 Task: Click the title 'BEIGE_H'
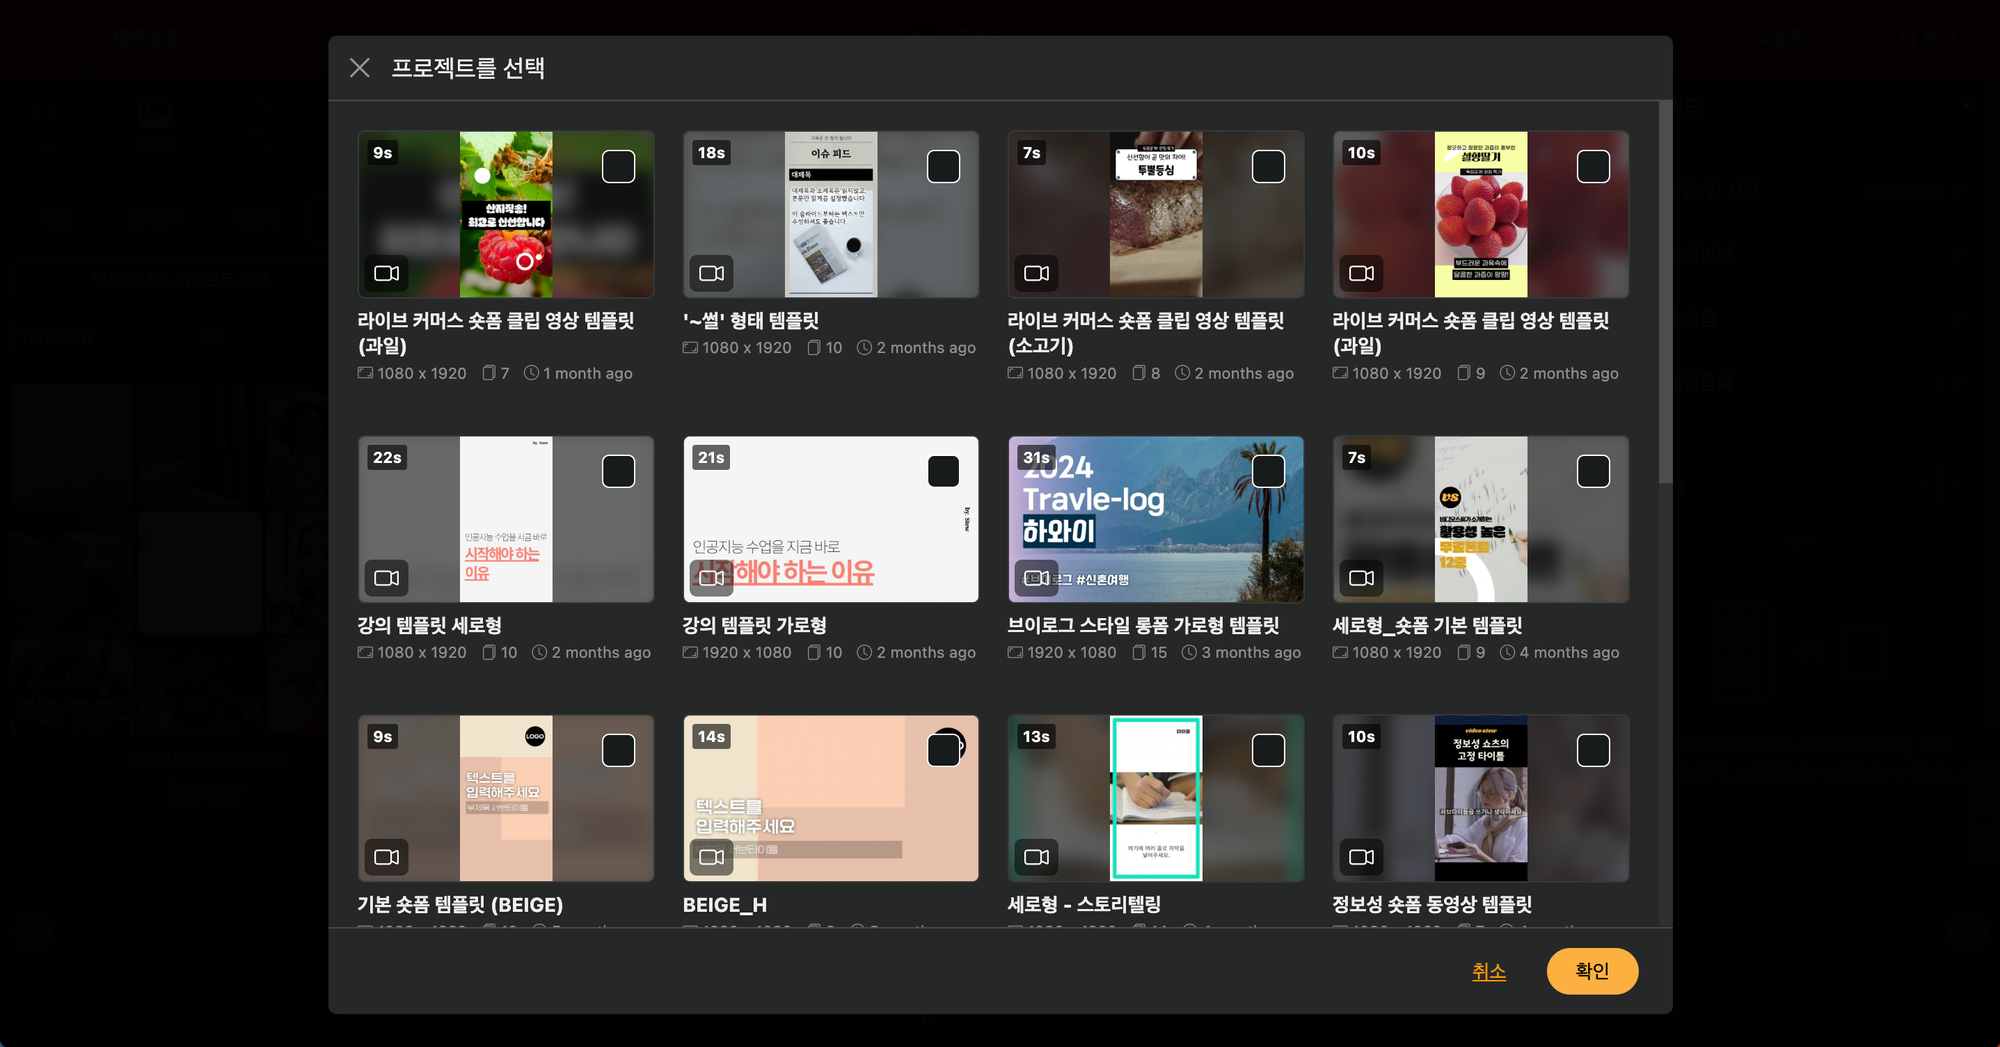725,905
